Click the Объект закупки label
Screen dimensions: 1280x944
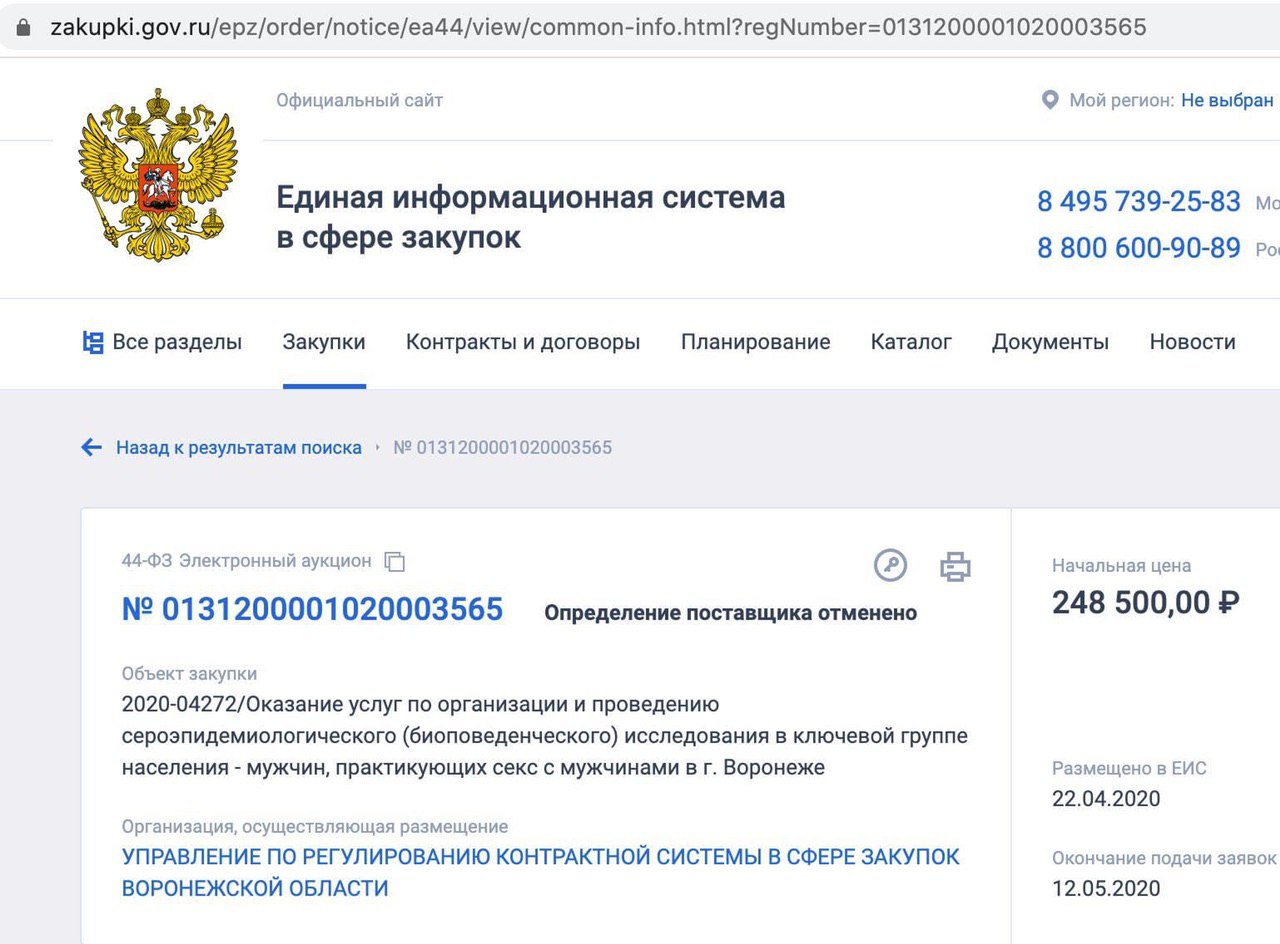point(189,674)
